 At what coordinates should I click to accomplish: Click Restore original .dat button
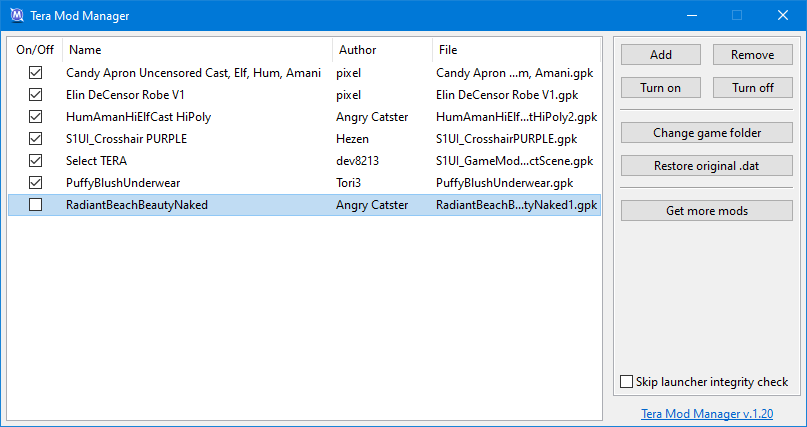coord(707,165)
